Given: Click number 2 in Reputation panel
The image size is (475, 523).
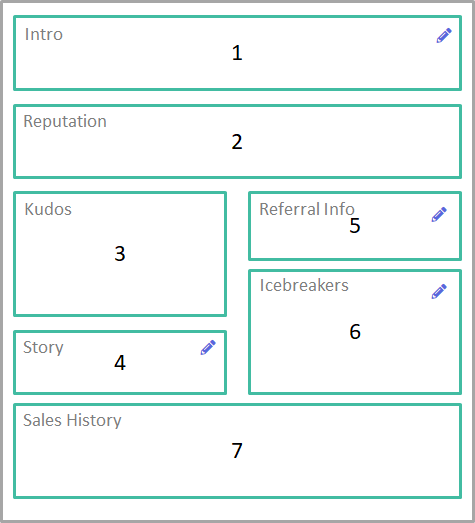Looking at the screenshot, I should pyautogui.click(x=237, y=142).
